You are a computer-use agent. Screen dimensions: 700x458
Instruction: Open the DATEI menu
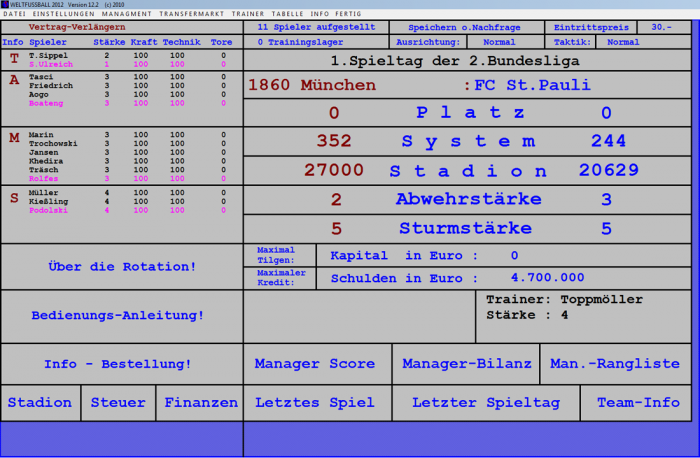pyautogui.click(x=14, y=14)
